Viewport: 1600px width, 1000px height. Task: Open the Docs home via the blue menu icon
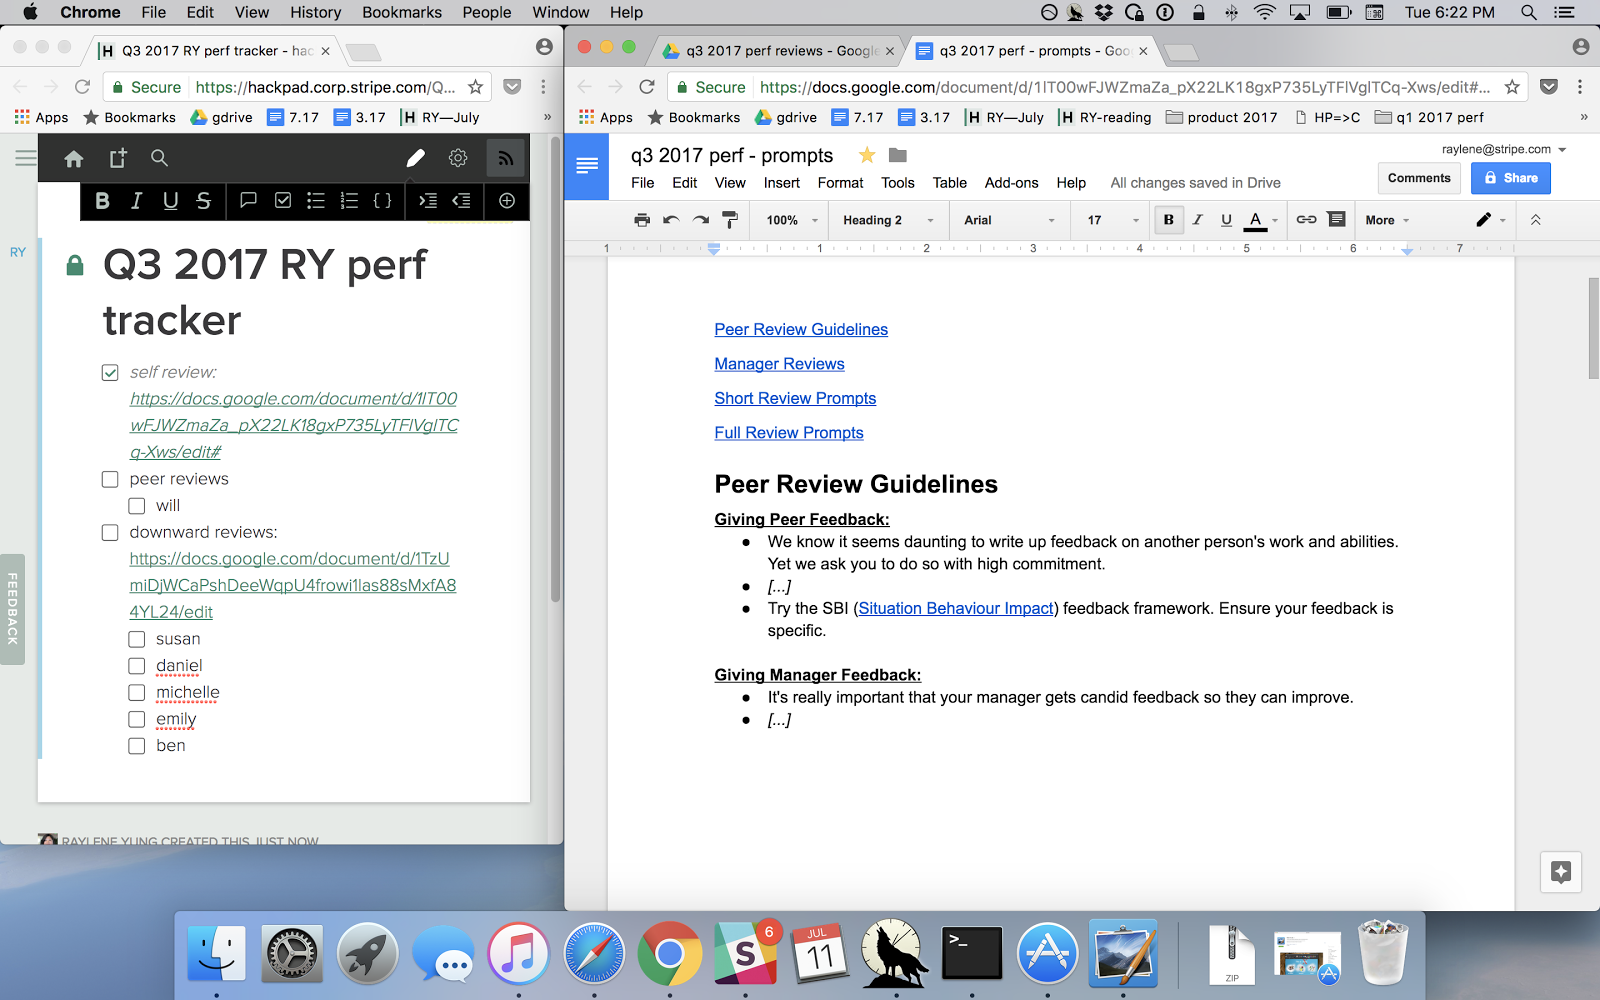(587, 165)
